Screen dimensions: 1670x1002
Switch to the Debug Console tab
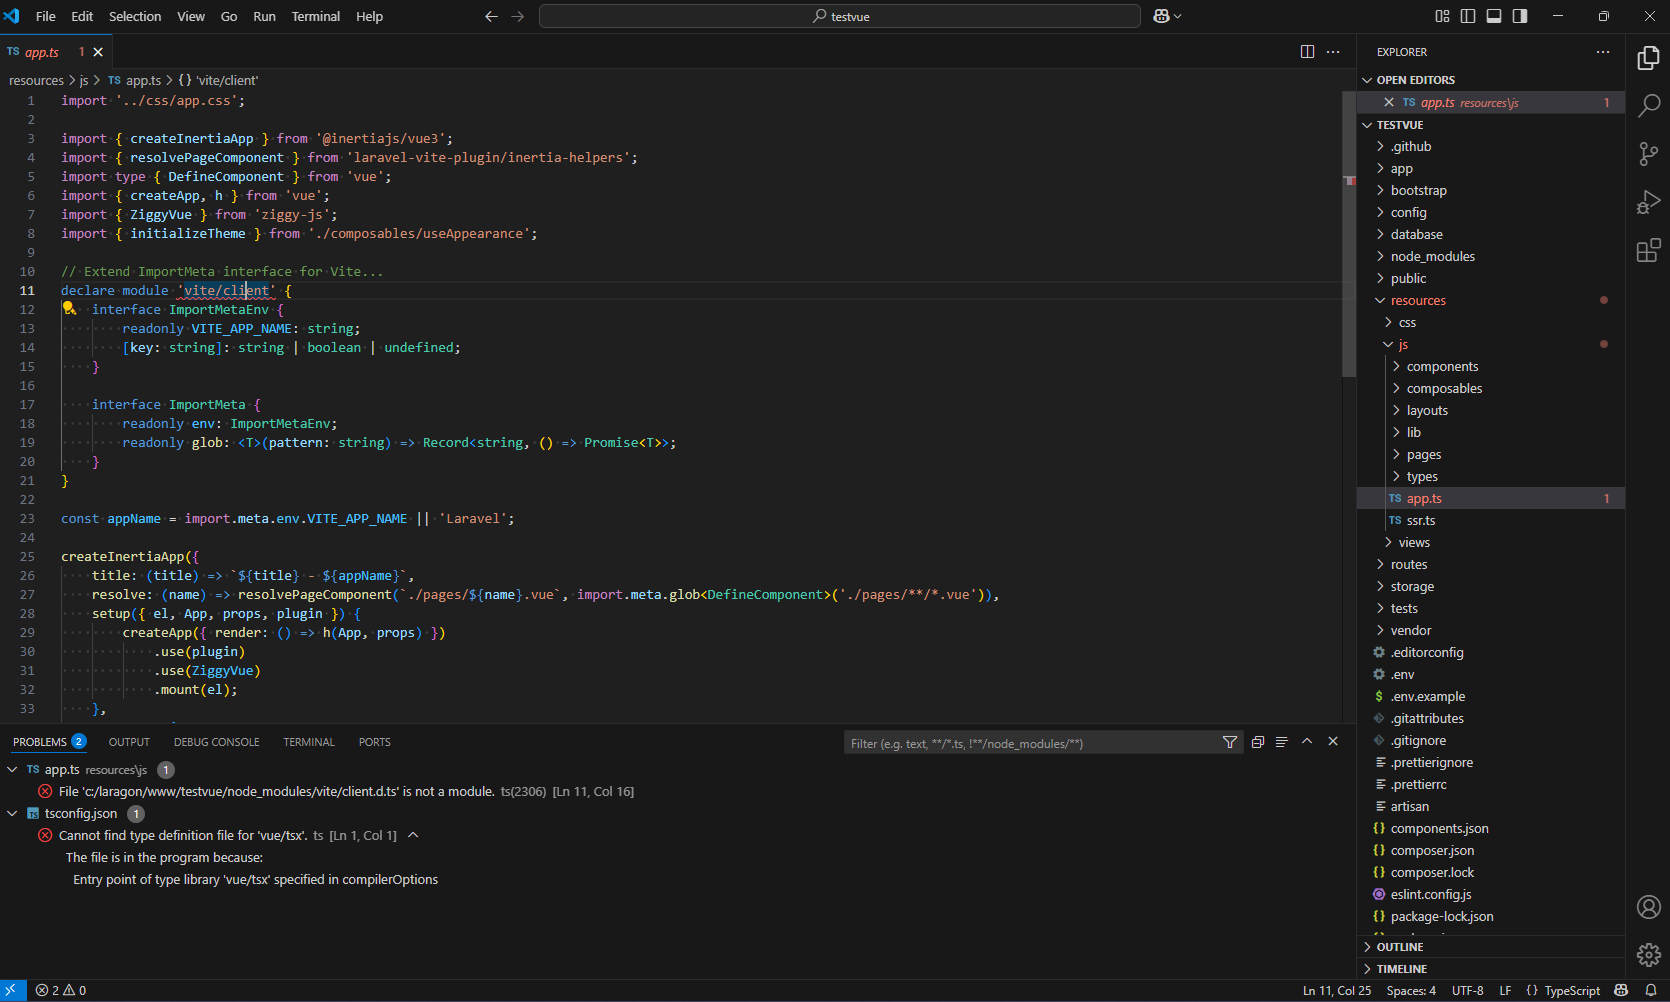[216, 742]
